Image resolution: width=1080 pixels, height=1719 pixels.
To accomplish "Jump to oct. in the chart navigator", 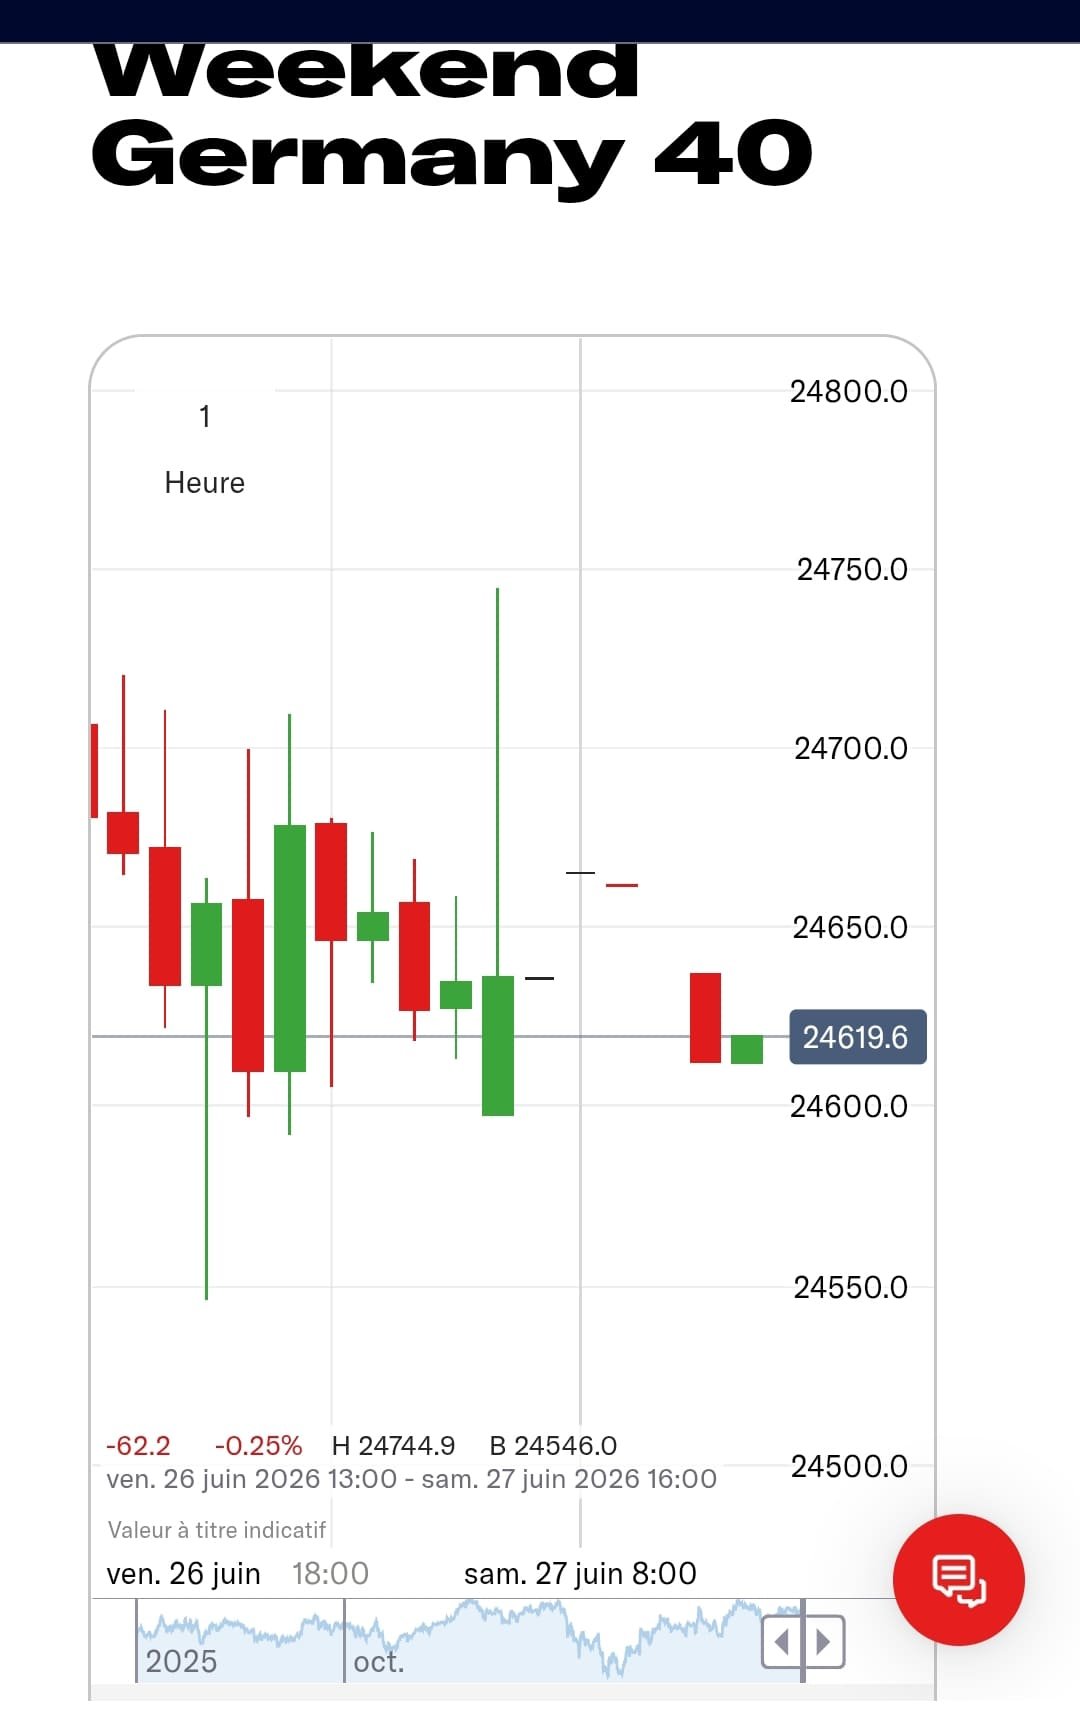I will click(379, 1661).
